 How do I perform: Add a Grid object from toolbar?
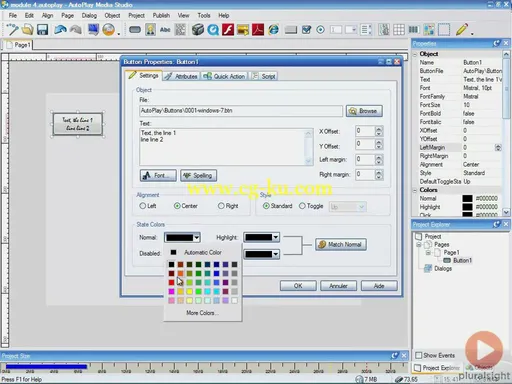tap(399, 30)
